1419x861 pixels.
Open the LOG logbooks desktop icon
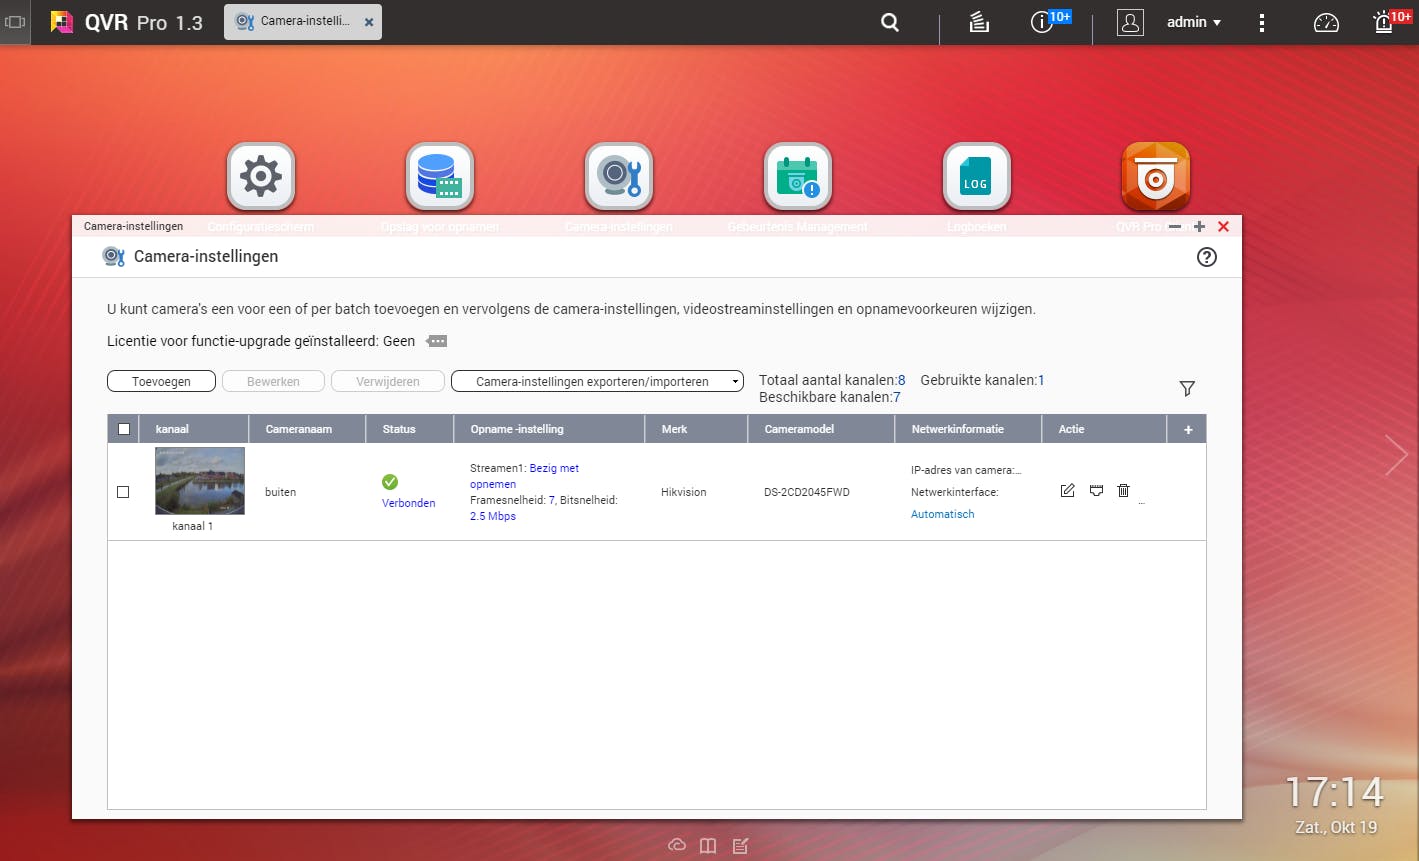pos(977,177)
